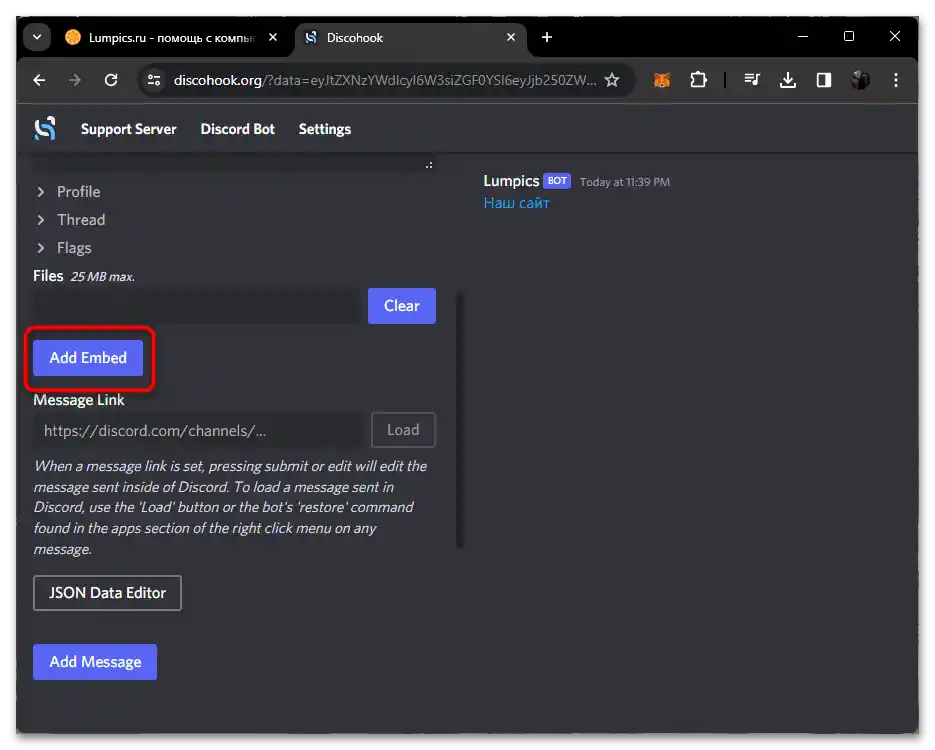Click the Add Embed button
Image resolution: width=935 pixels, height=750 pixels.
pyautogui.click(x=88, y=358)
